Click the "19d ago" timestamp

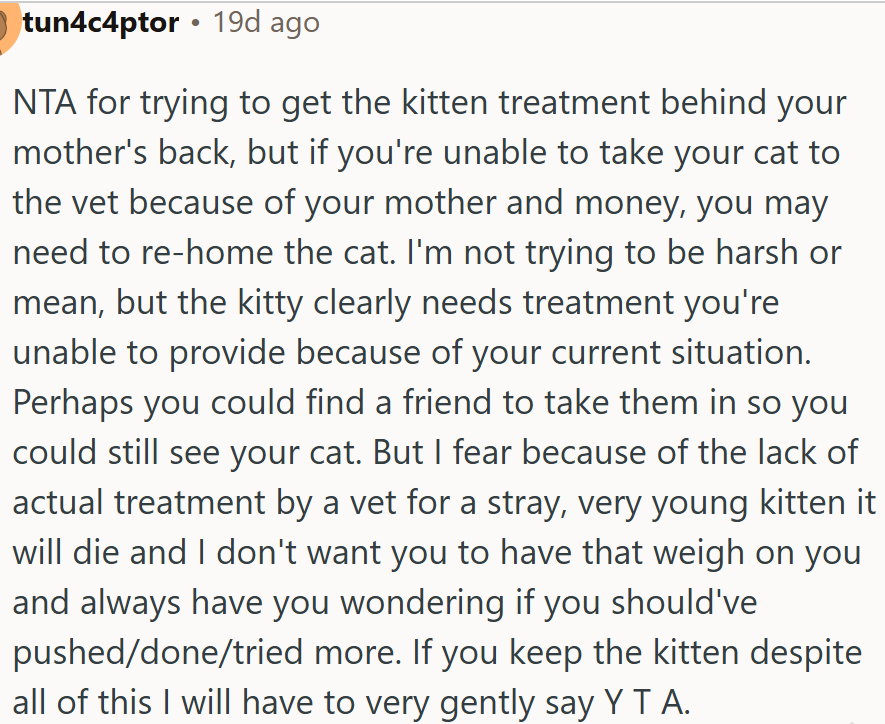[x=266, y=22]
